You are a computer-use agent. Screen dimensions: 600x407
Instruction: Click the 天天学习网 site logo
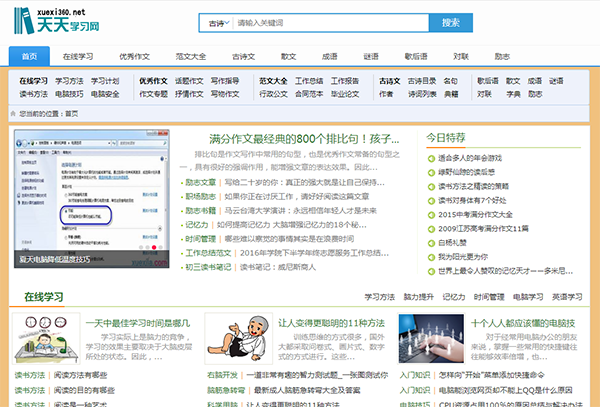(57, 21)
